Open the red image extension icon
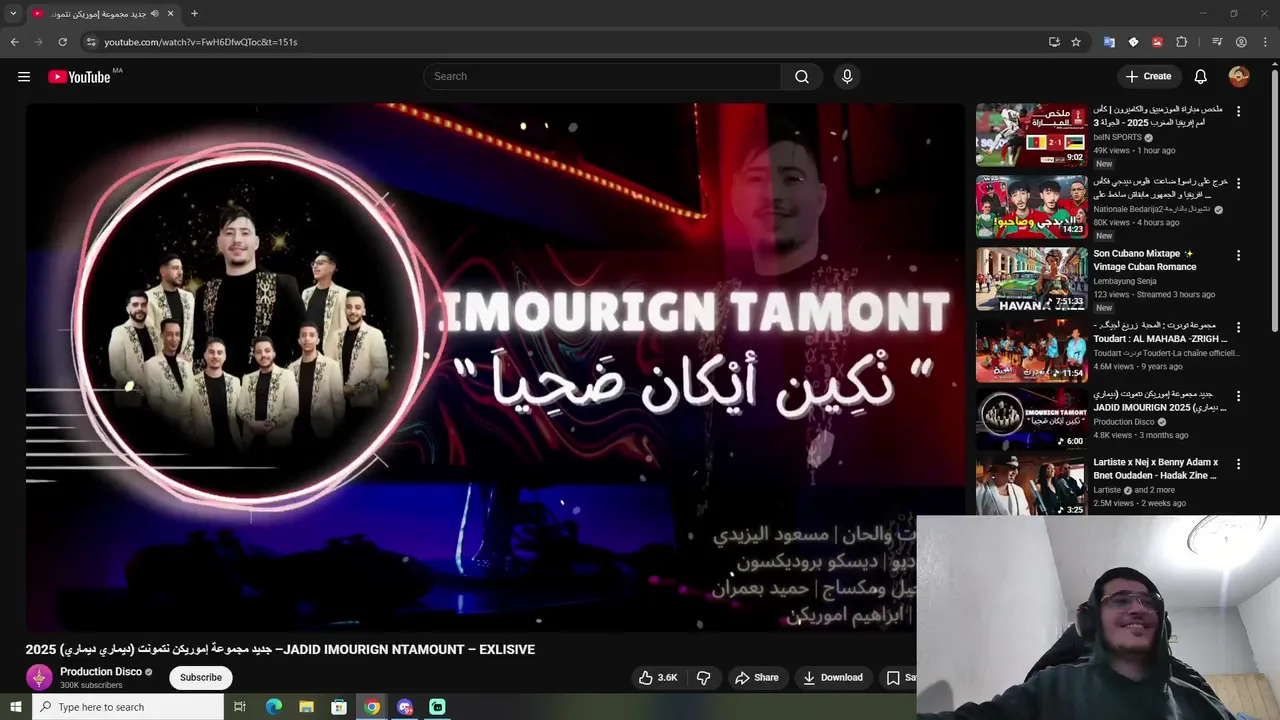1280x720 pixels. pyautogui.click(x=1157, y=42)
